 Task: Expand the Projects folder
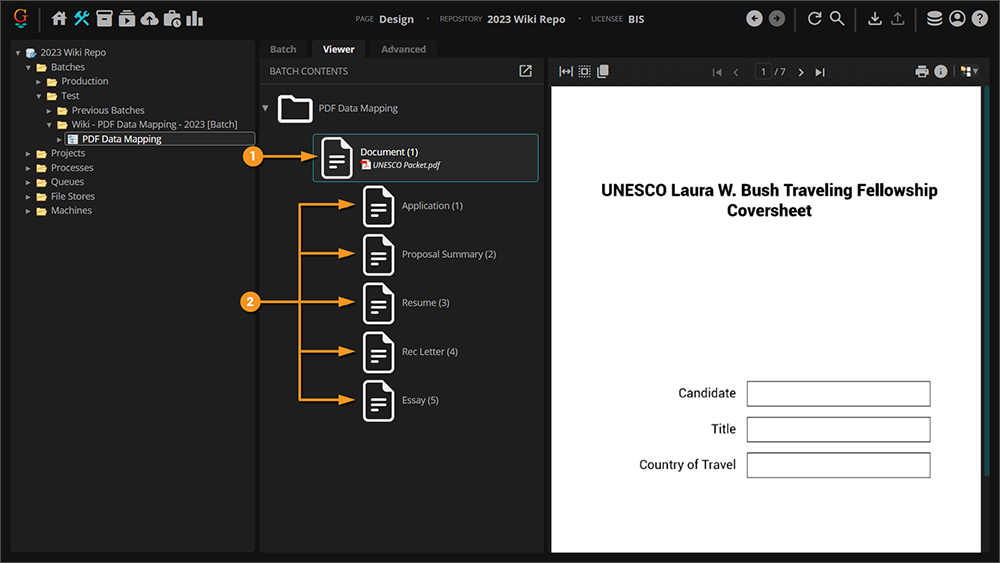click(x=28, y=154)
